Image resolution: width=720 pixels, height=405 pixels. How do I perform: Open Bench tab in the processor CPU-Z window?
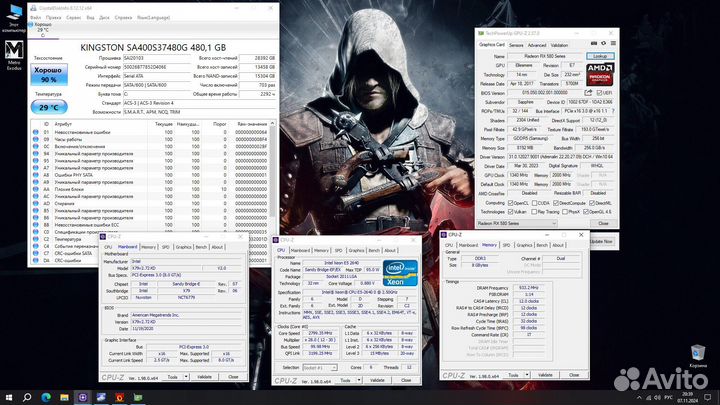coord(374,250)
